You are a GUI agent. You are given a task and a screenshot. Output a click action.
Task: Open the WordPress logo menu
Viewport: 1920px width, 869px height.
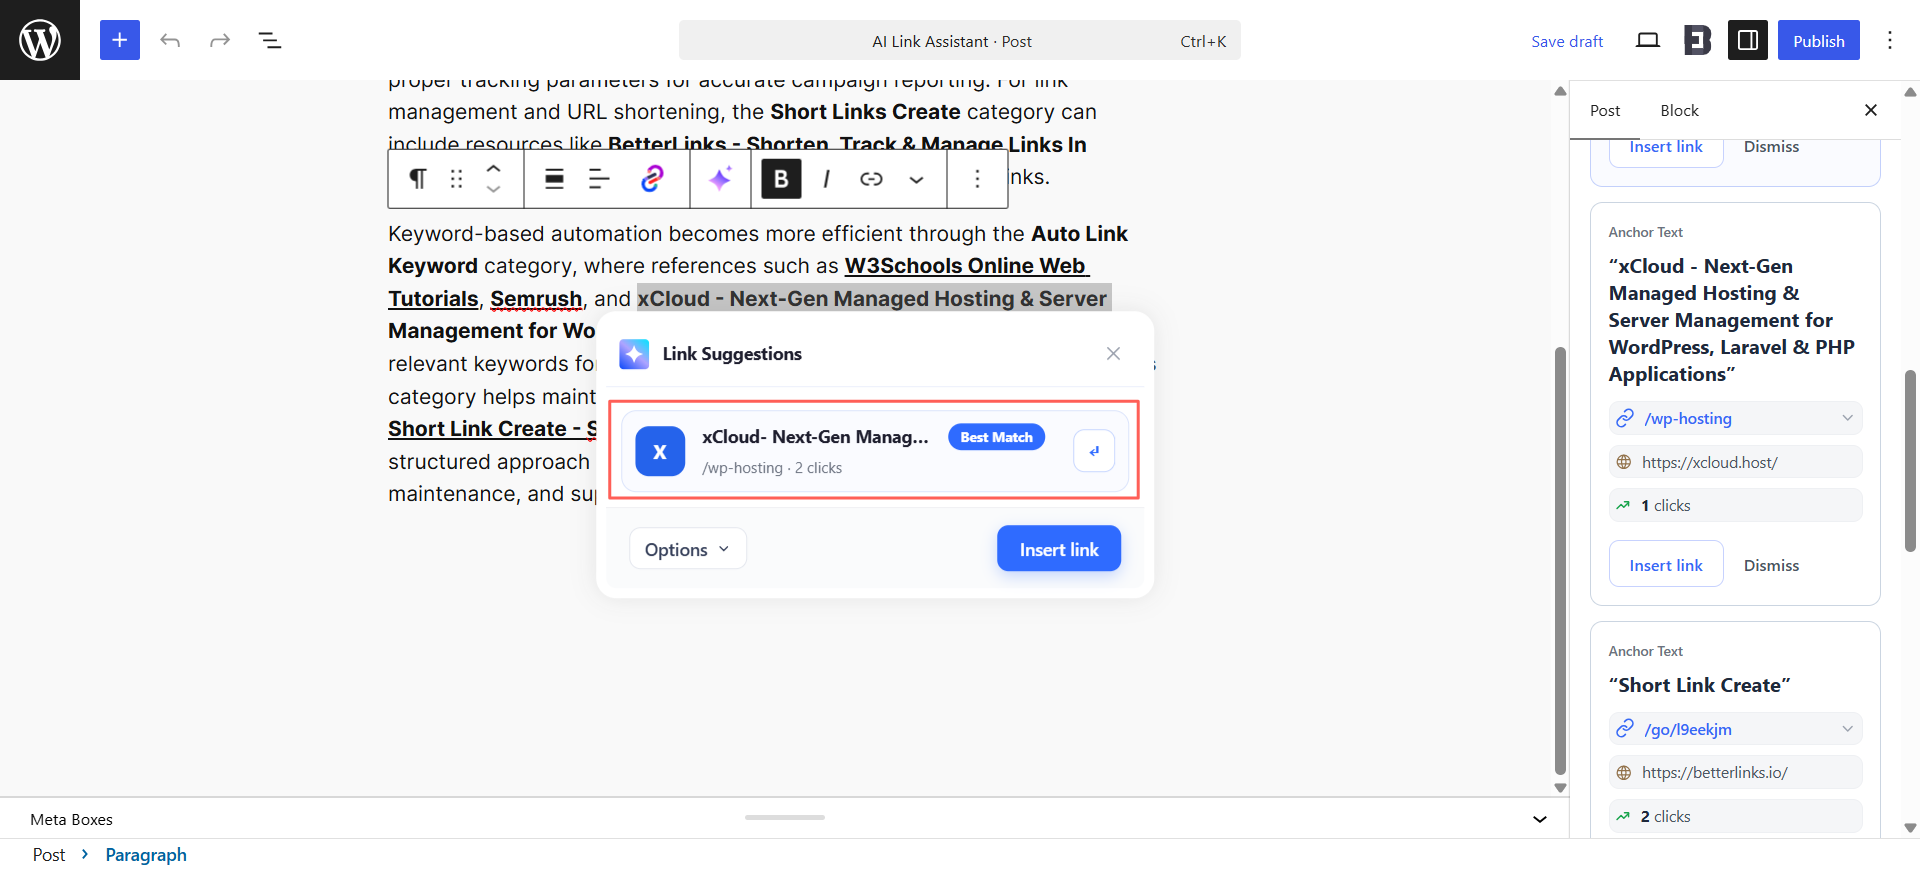40,40
